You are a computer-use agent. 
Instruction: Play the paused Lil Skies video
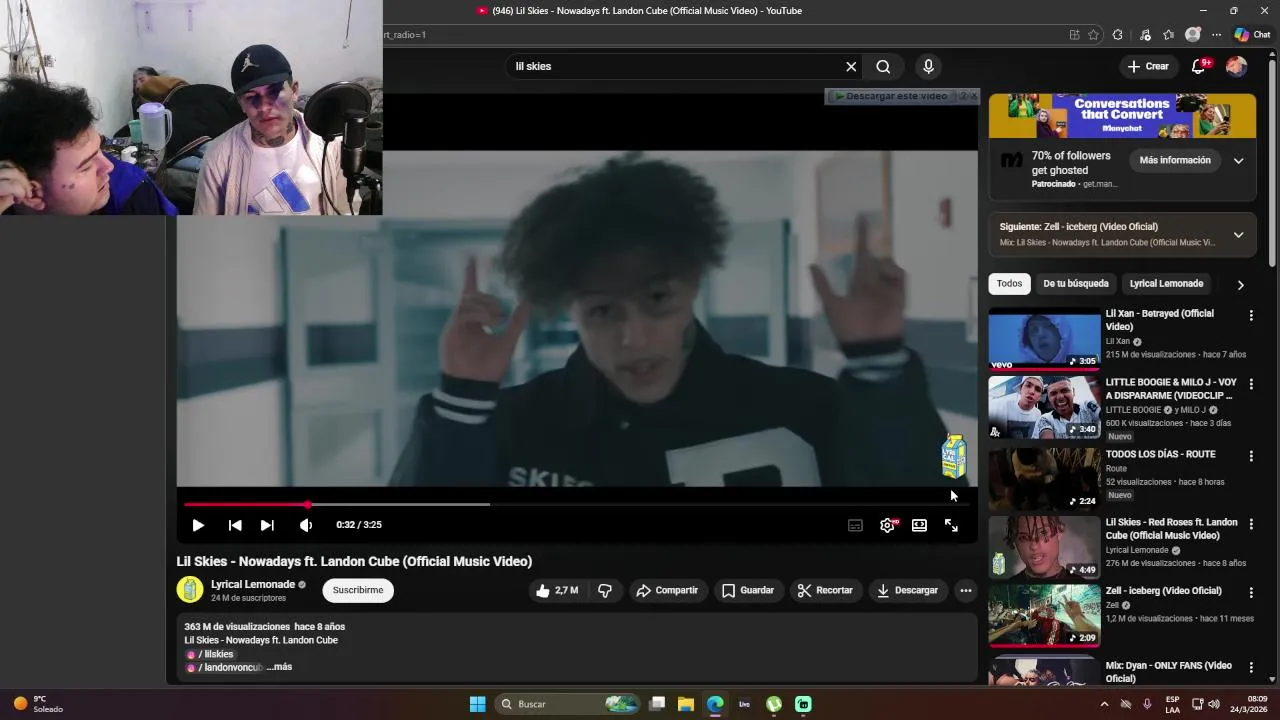tap(198, 525)
